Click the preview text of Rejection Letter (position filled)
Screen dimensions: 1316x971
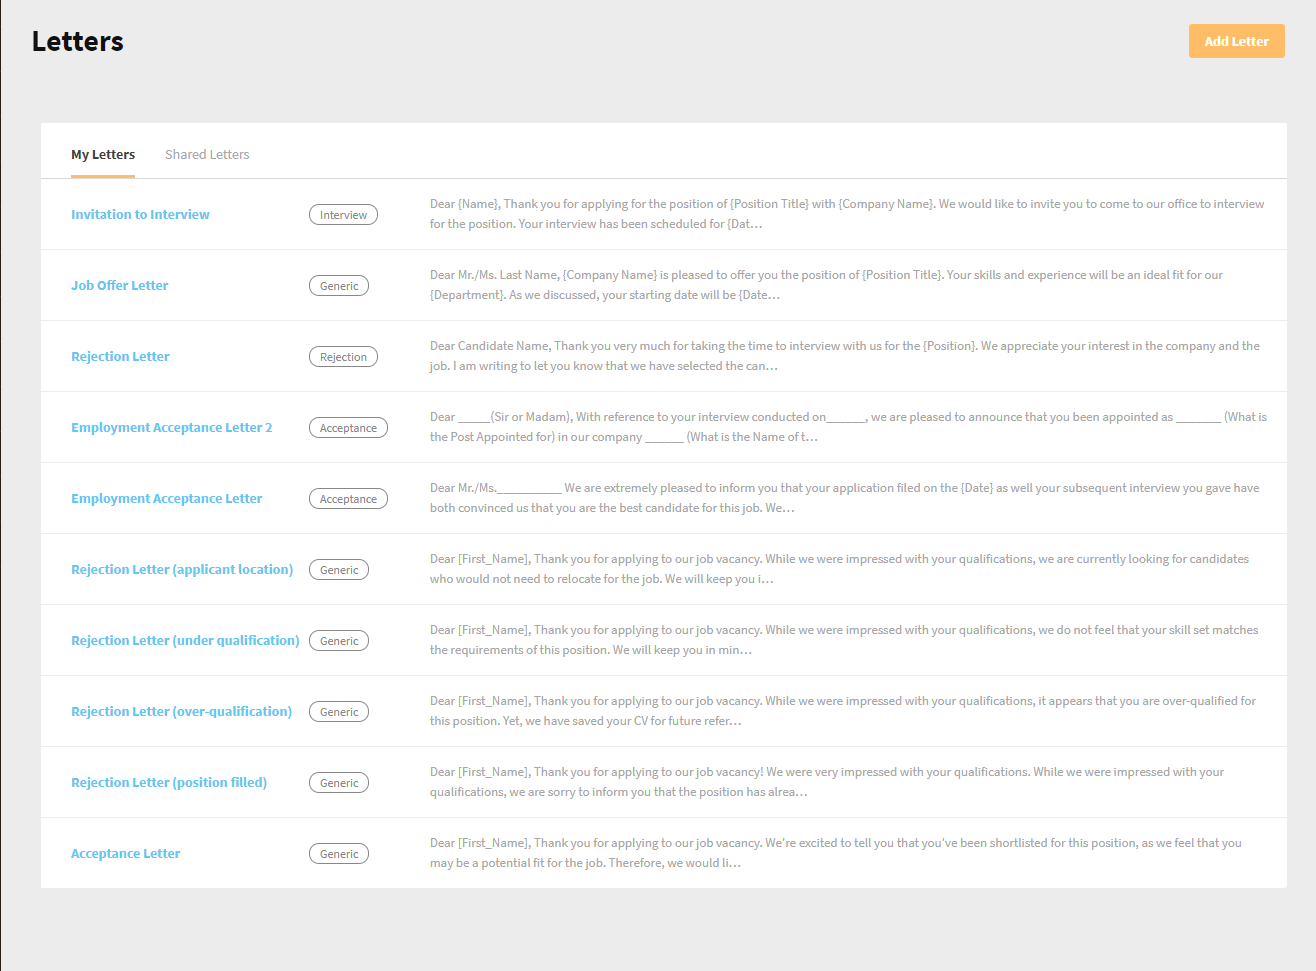tap(846, 781)
